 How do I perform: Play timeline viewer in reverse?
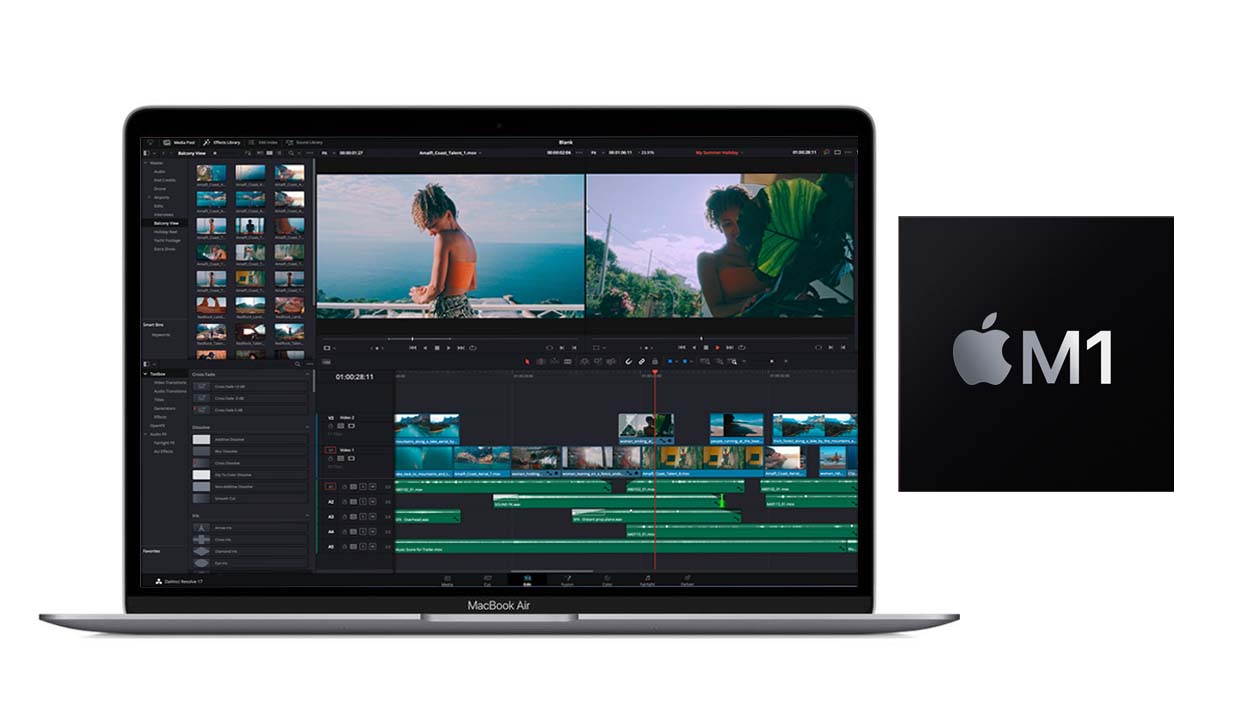(693, 347)
